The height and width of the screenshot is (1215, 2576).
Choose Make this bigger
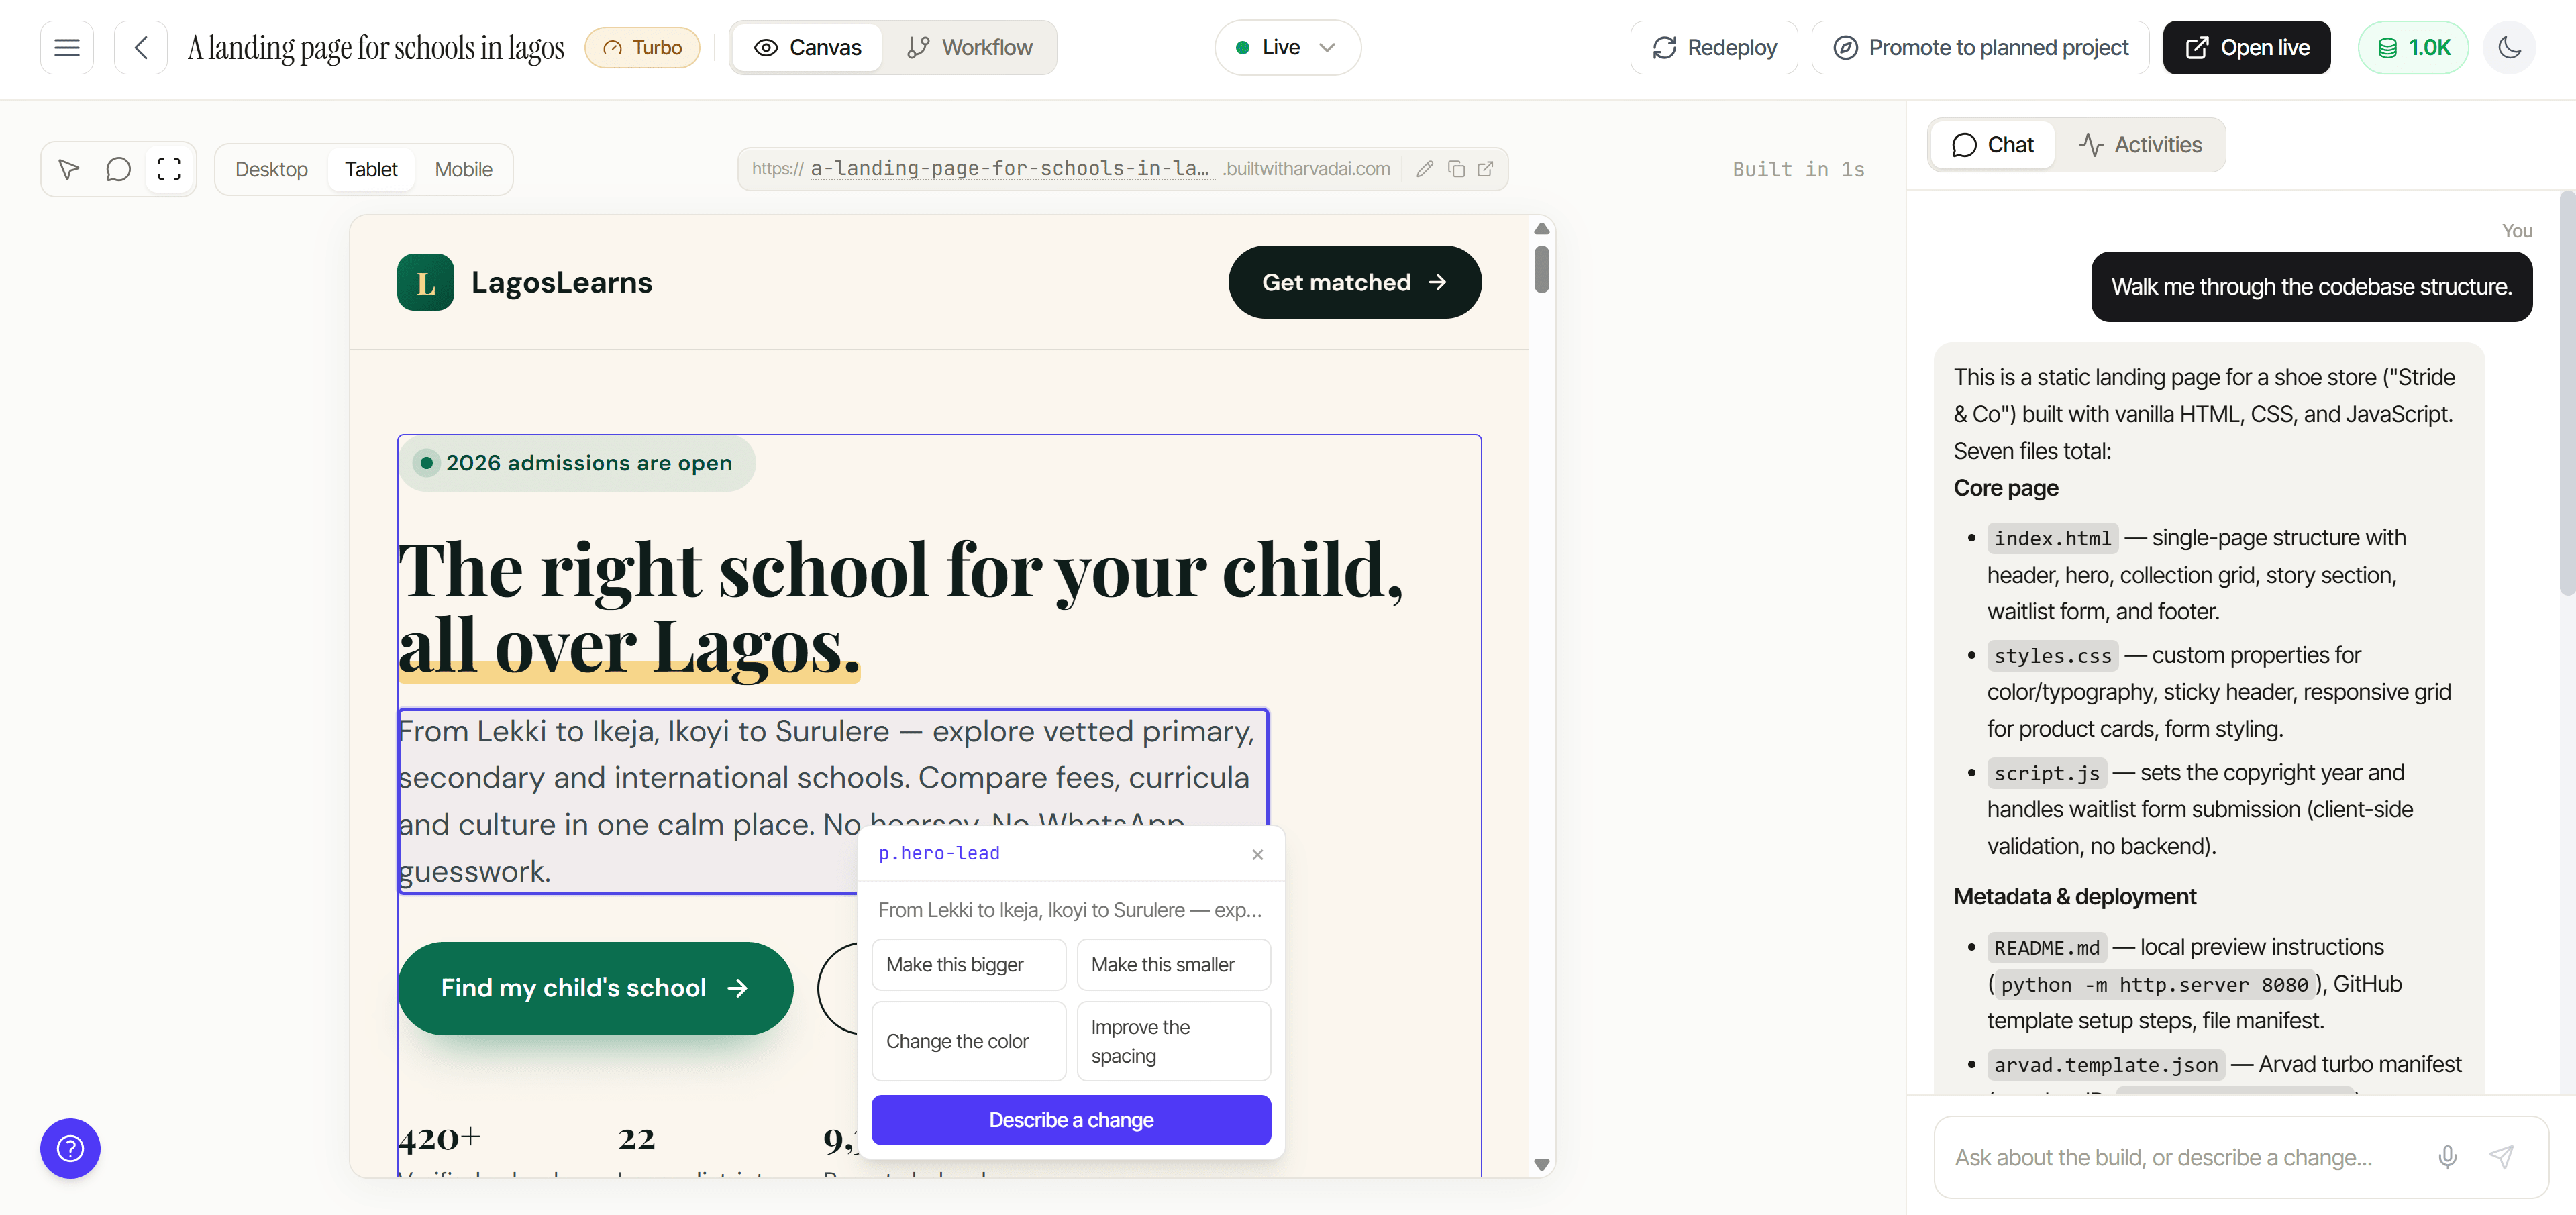click(968, 965)
